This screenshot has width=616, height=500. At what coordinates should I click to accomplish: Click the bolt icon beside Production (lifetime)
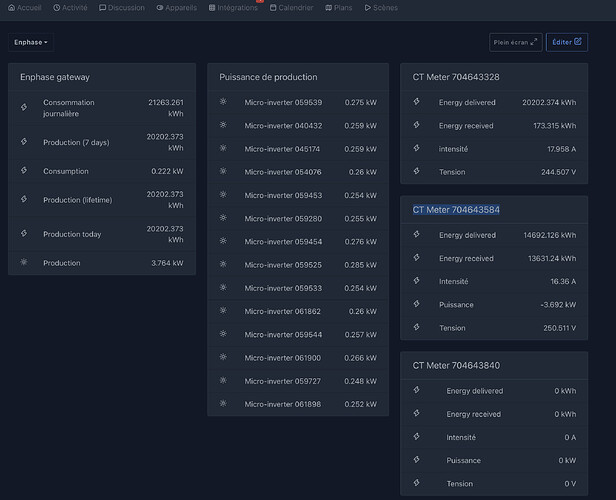coord(24,199)
